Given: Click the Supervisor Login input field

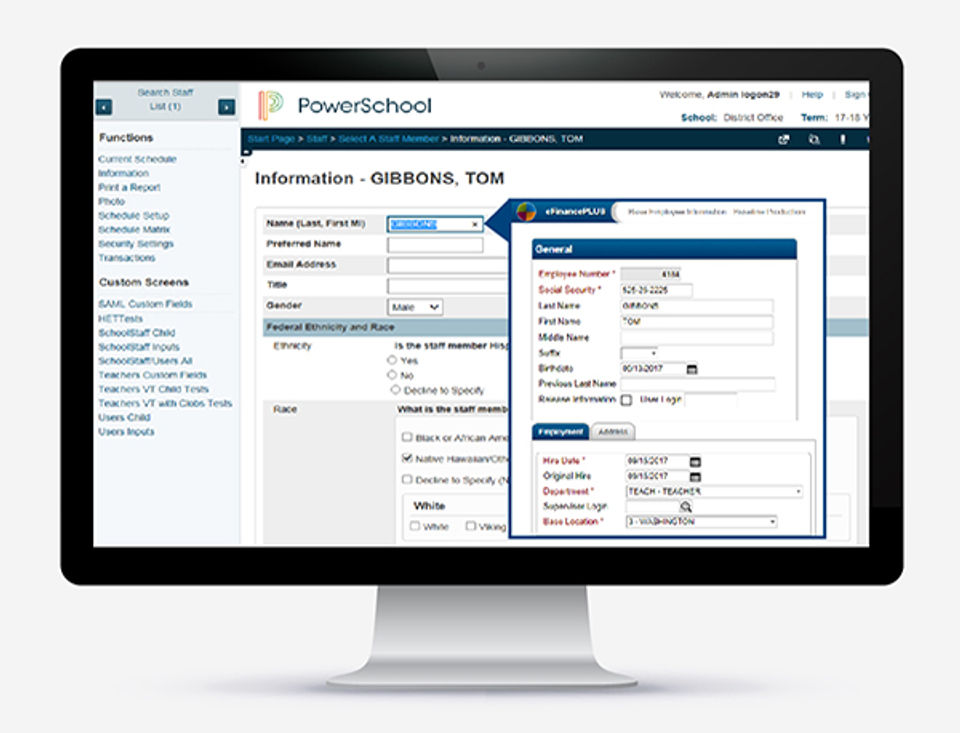Looking at the screenshot, I should point(653,507).
